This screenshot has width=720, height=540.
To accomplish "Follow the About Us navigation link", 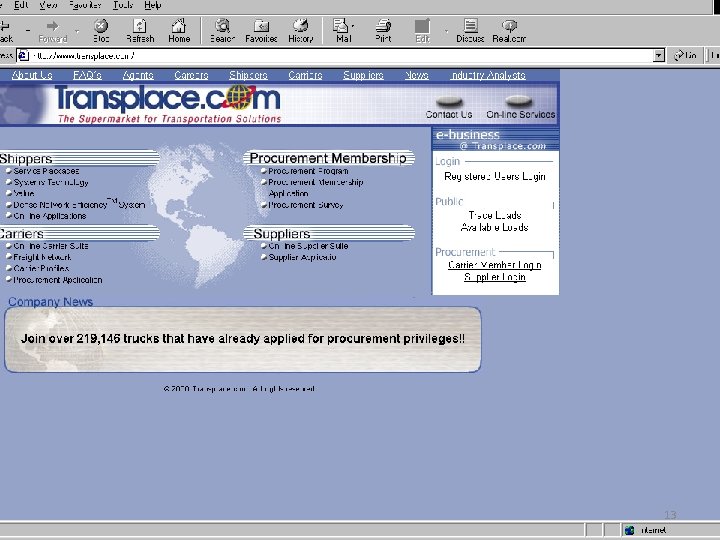I will [x=32, y=75].
